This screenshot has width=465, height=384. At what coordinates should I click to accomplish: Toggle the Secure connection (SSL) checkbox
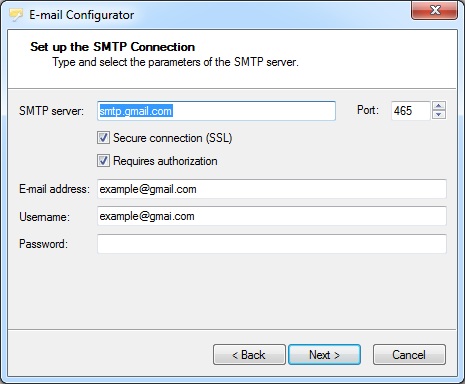pos(103,138)
